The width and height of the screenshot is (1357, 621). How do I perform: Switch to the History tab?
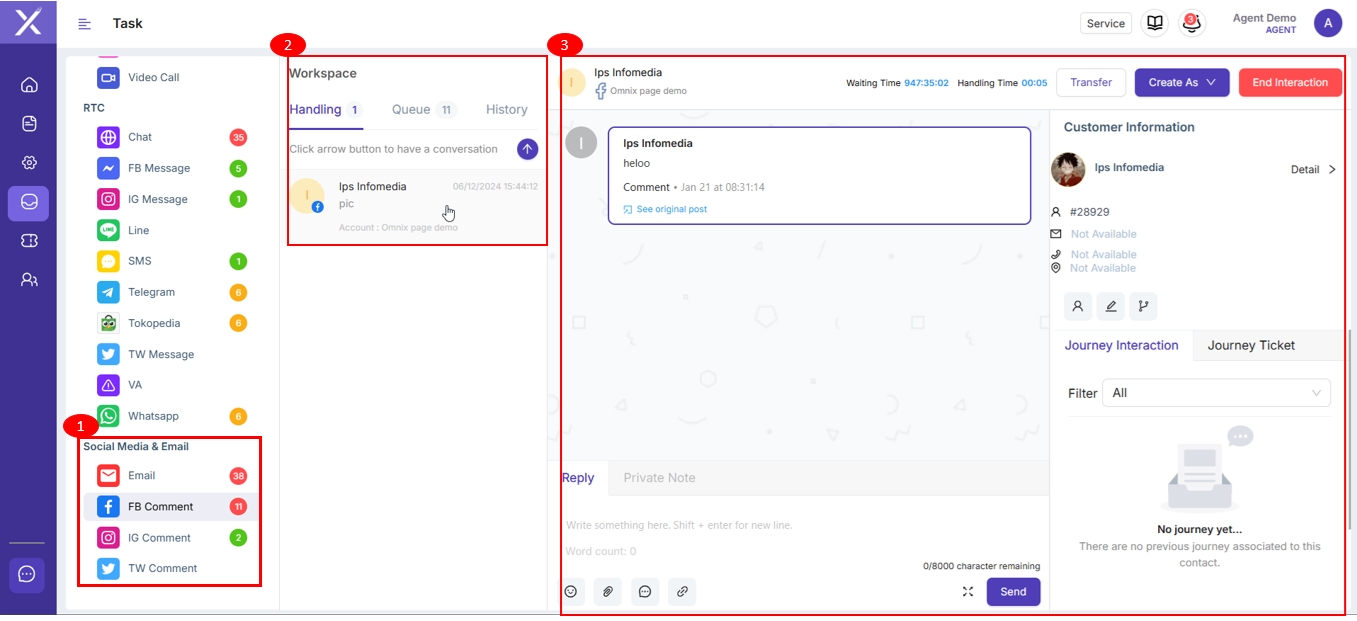point(506,110)
